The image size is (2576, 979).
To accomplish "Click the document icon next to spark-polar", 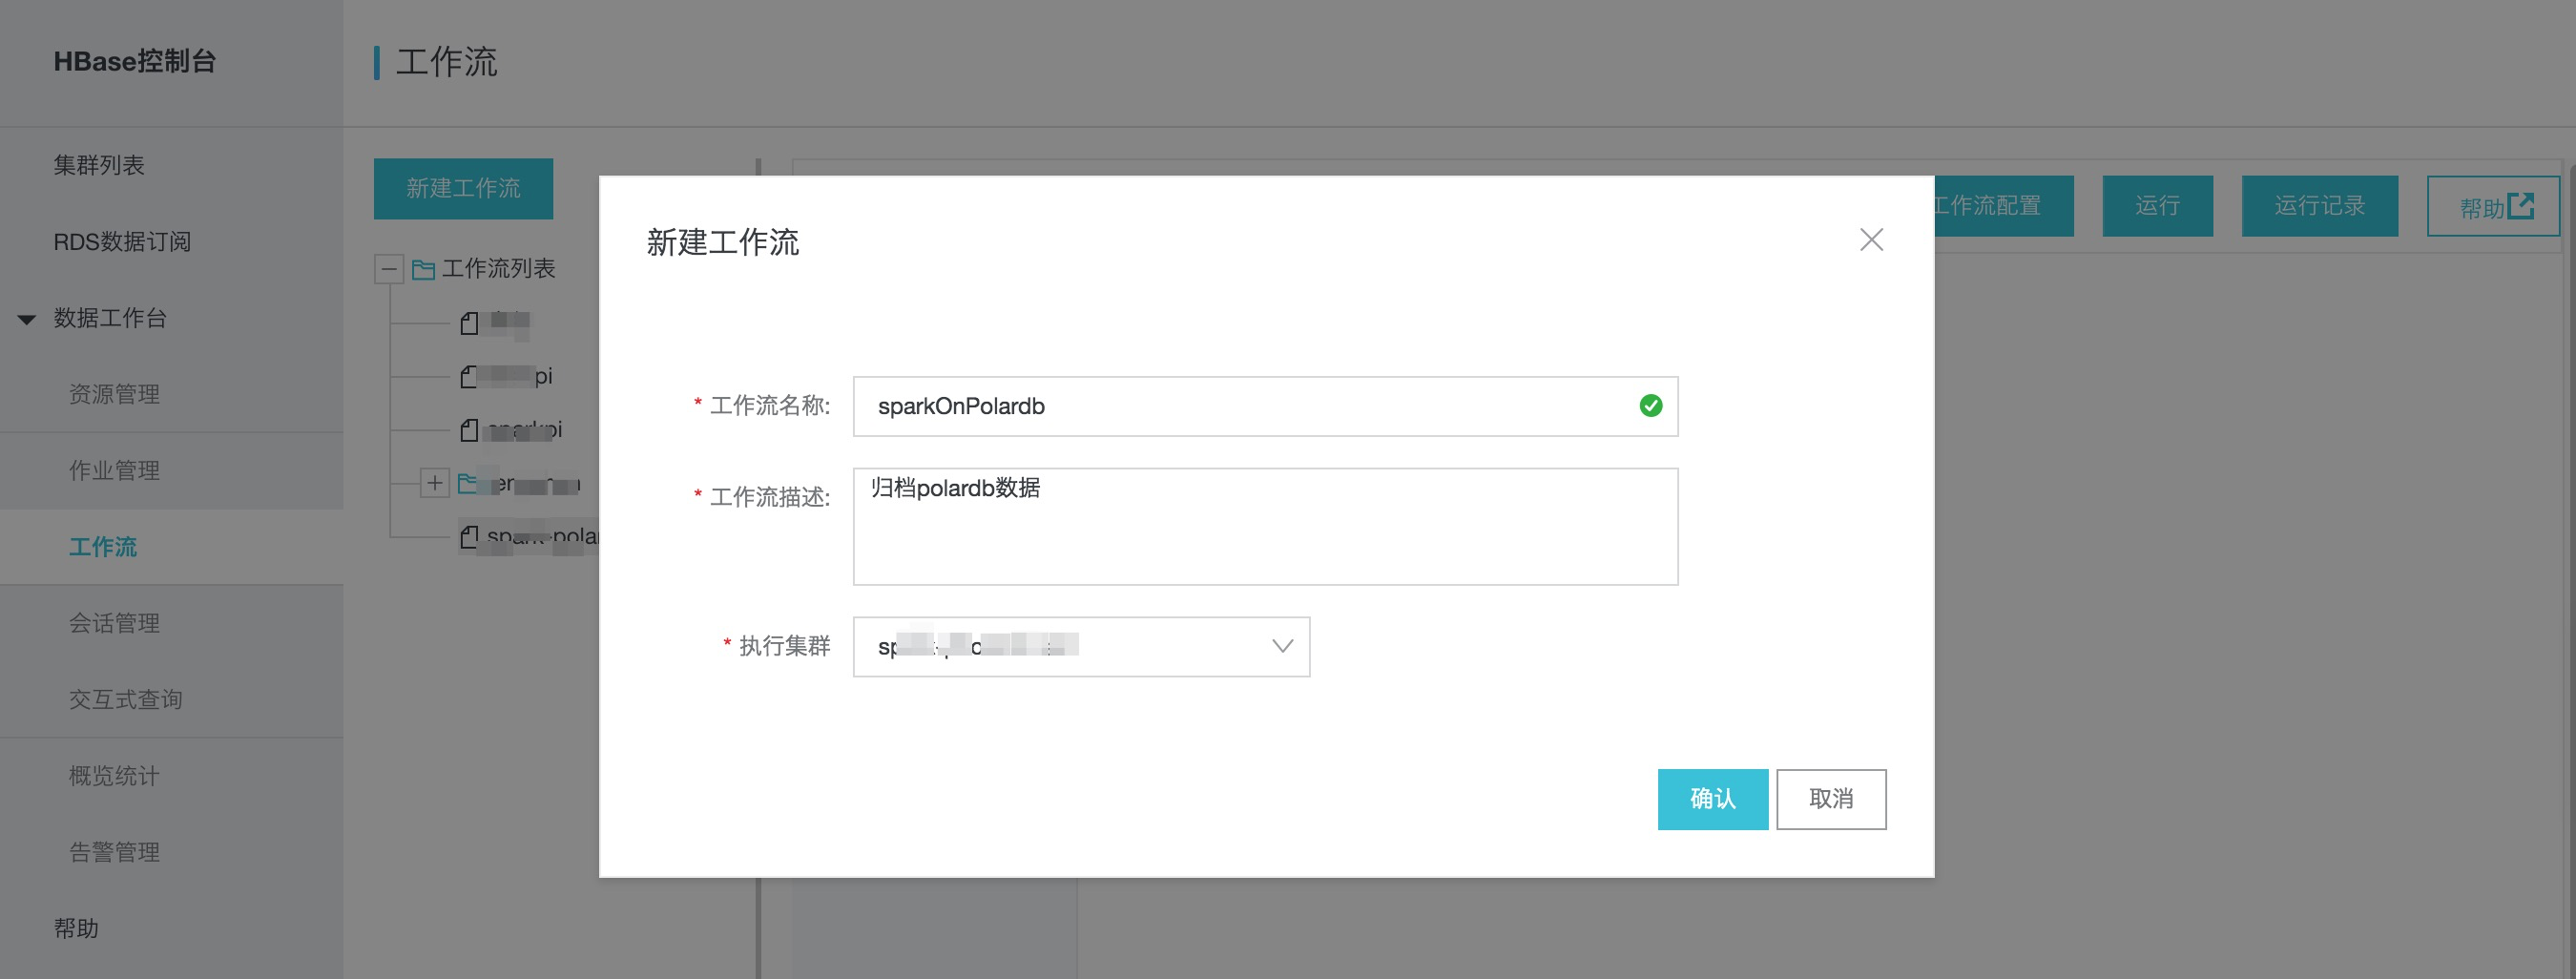I will pos(469,536).
